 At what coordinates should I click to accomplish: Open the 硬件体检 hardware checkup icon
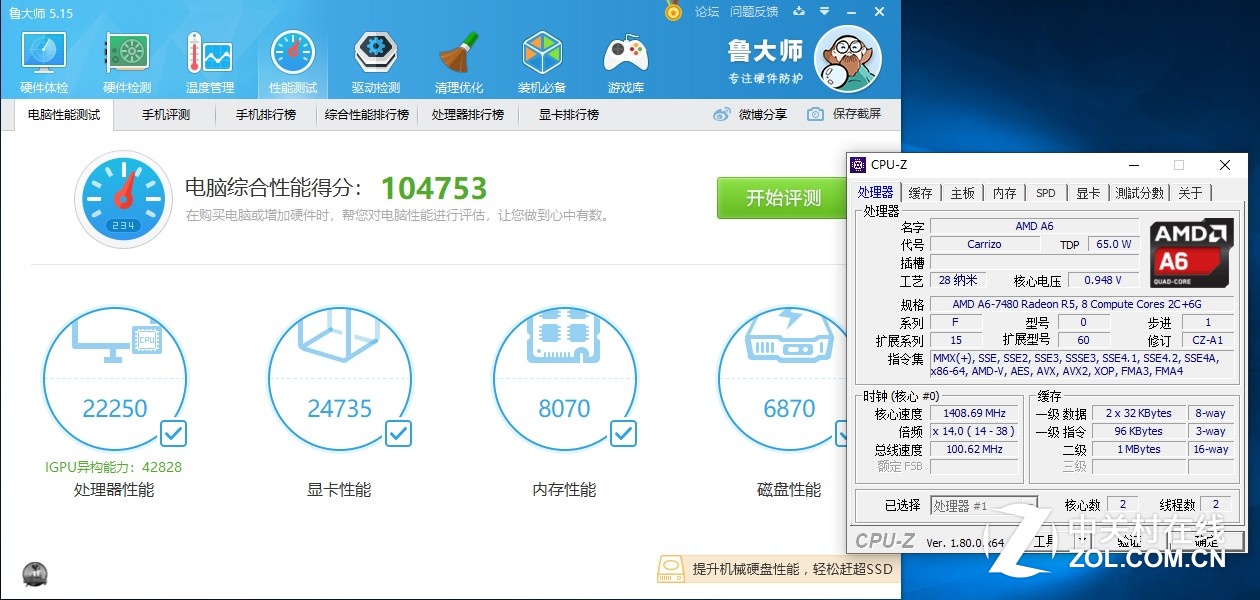44,60
